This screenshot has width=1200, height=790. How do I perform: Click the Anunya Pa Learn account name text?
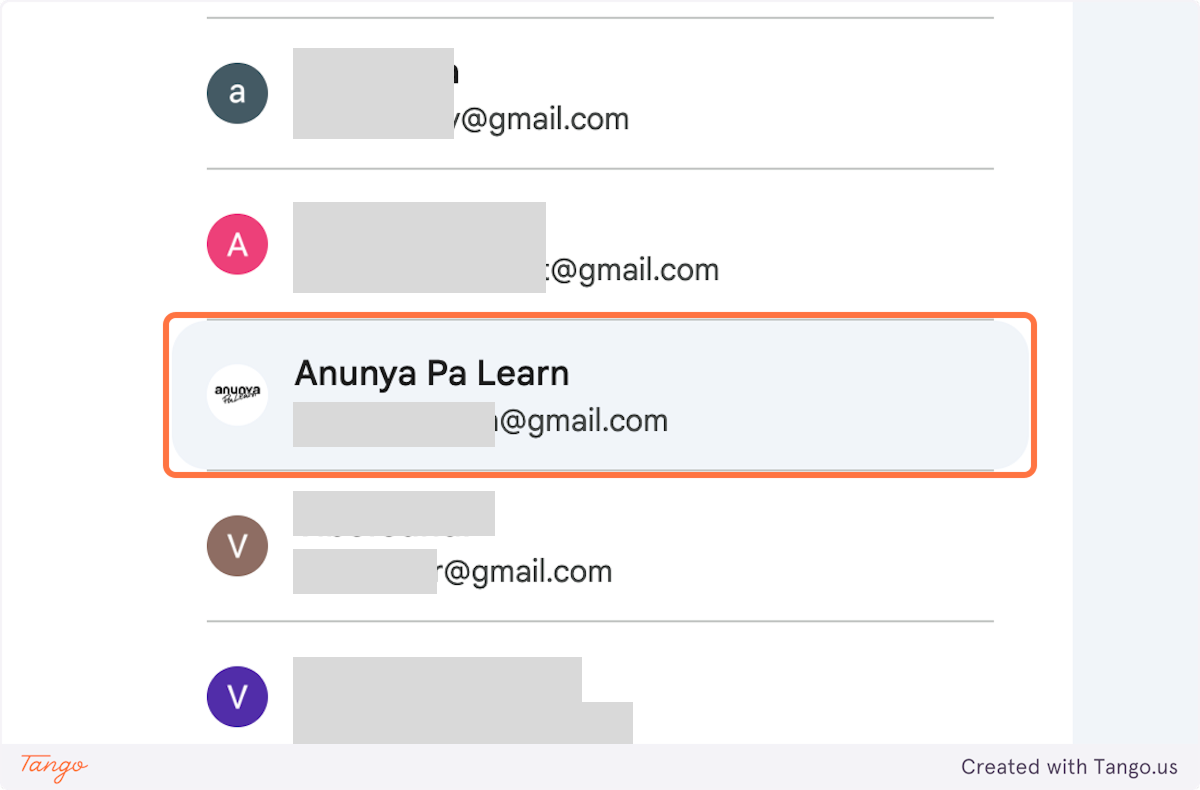tap(431, 372)
